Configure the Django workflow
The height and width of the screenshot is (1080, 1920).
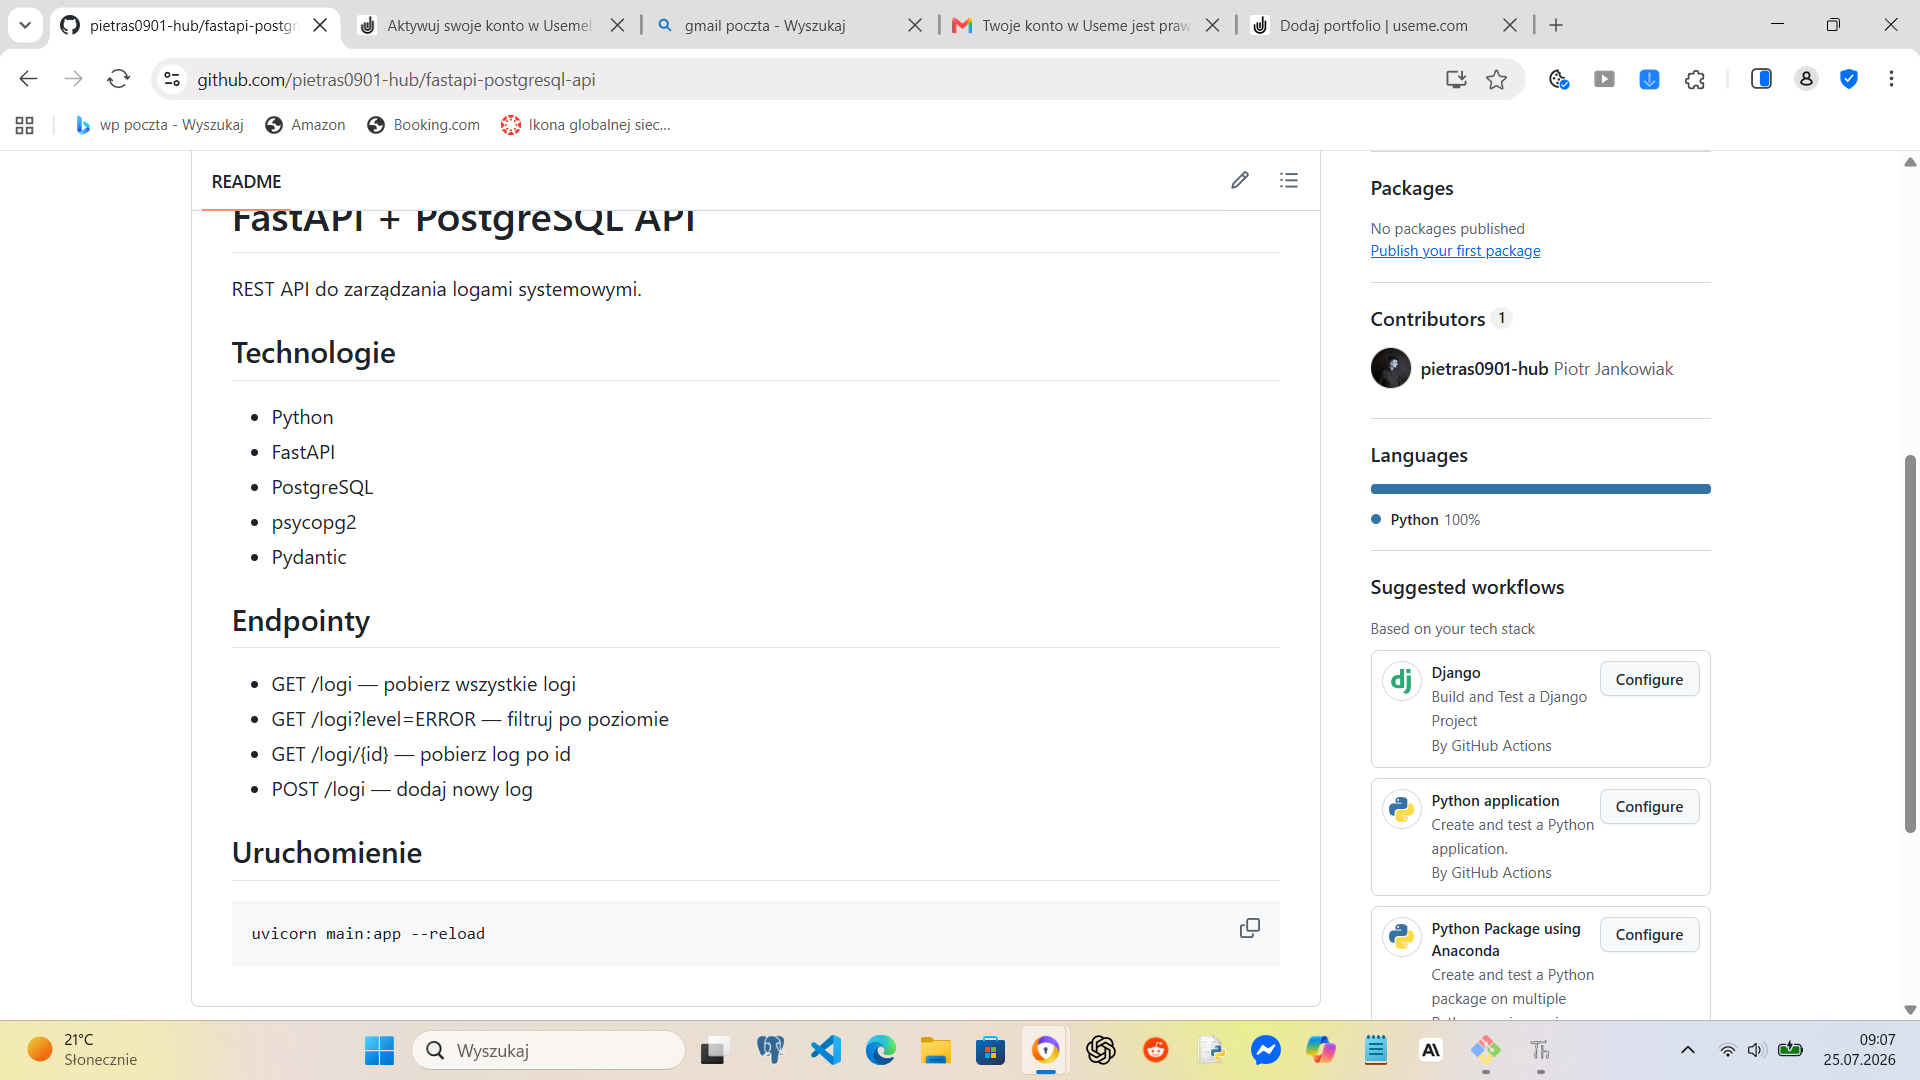(x=1649, y=679)
